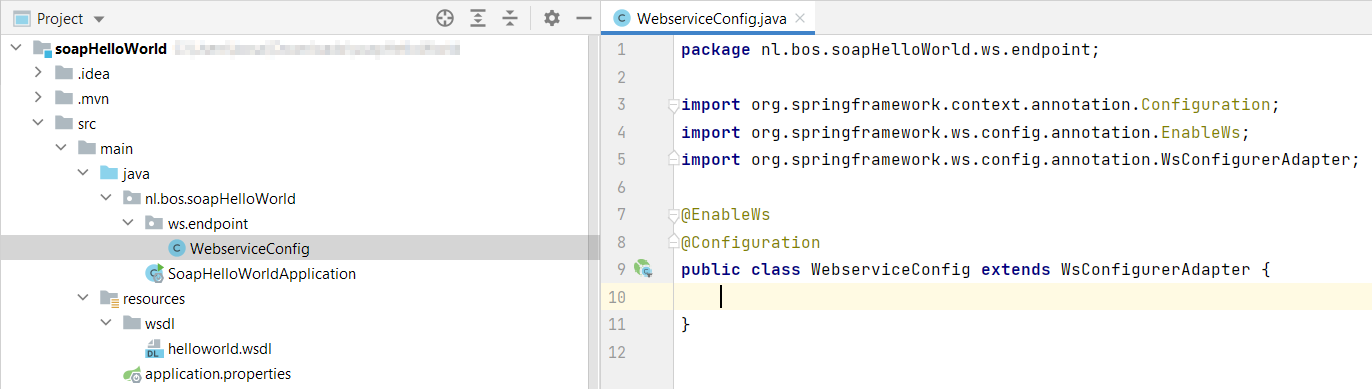This screenshot has width=1372, height=389.
Task: Hide the Project tool window
Action: tap(584, 18)
